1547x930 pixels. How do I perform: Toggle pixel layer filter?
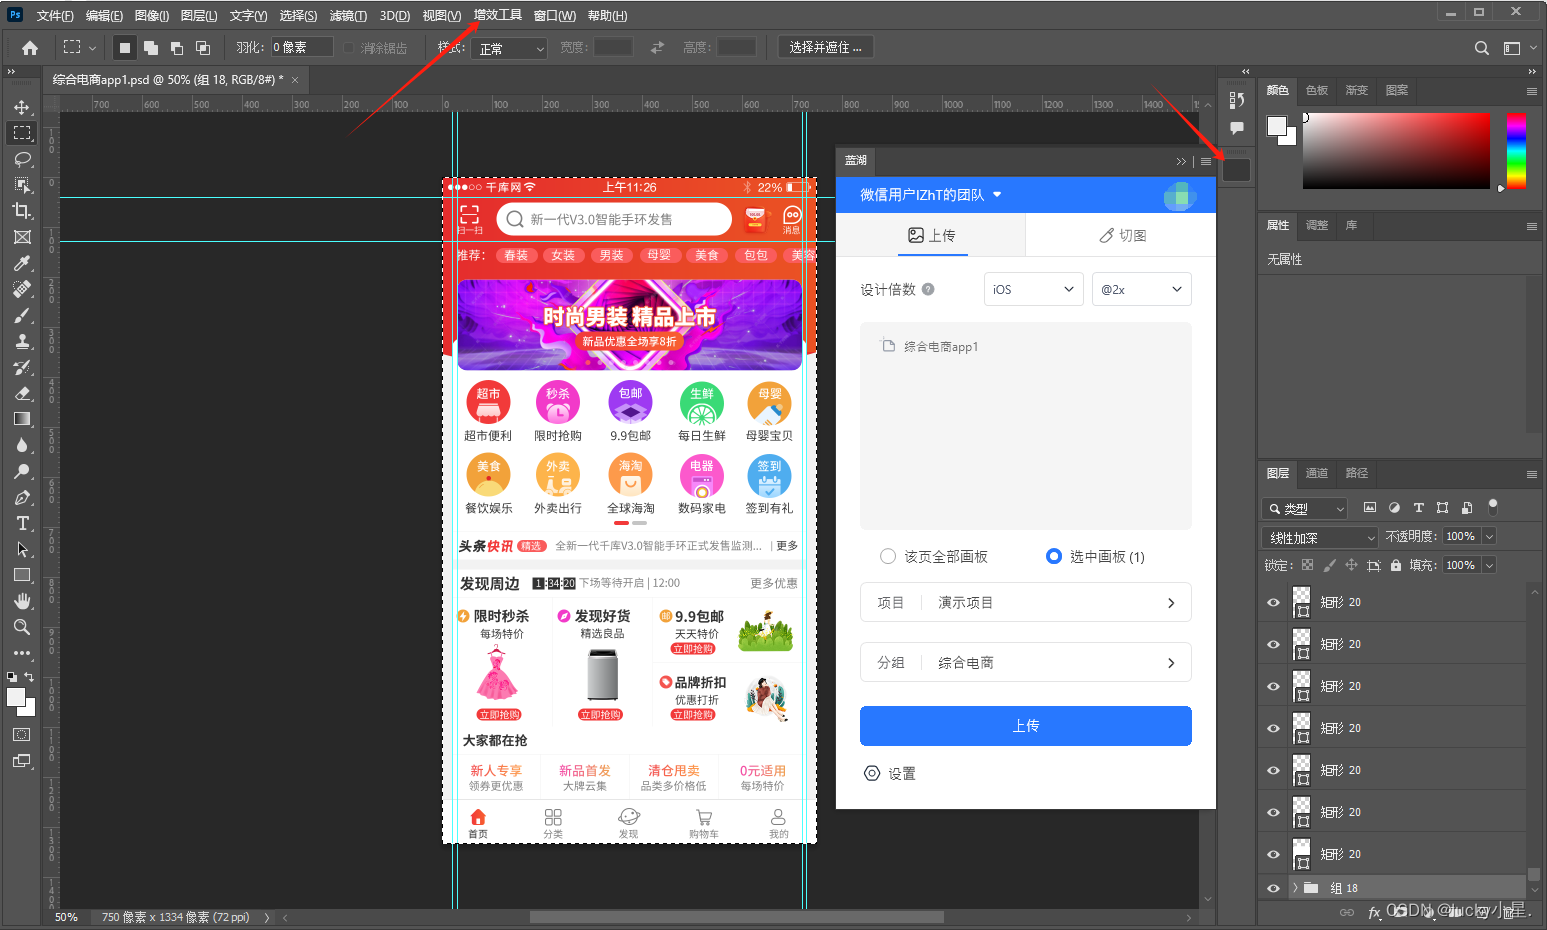(1370, 508)
